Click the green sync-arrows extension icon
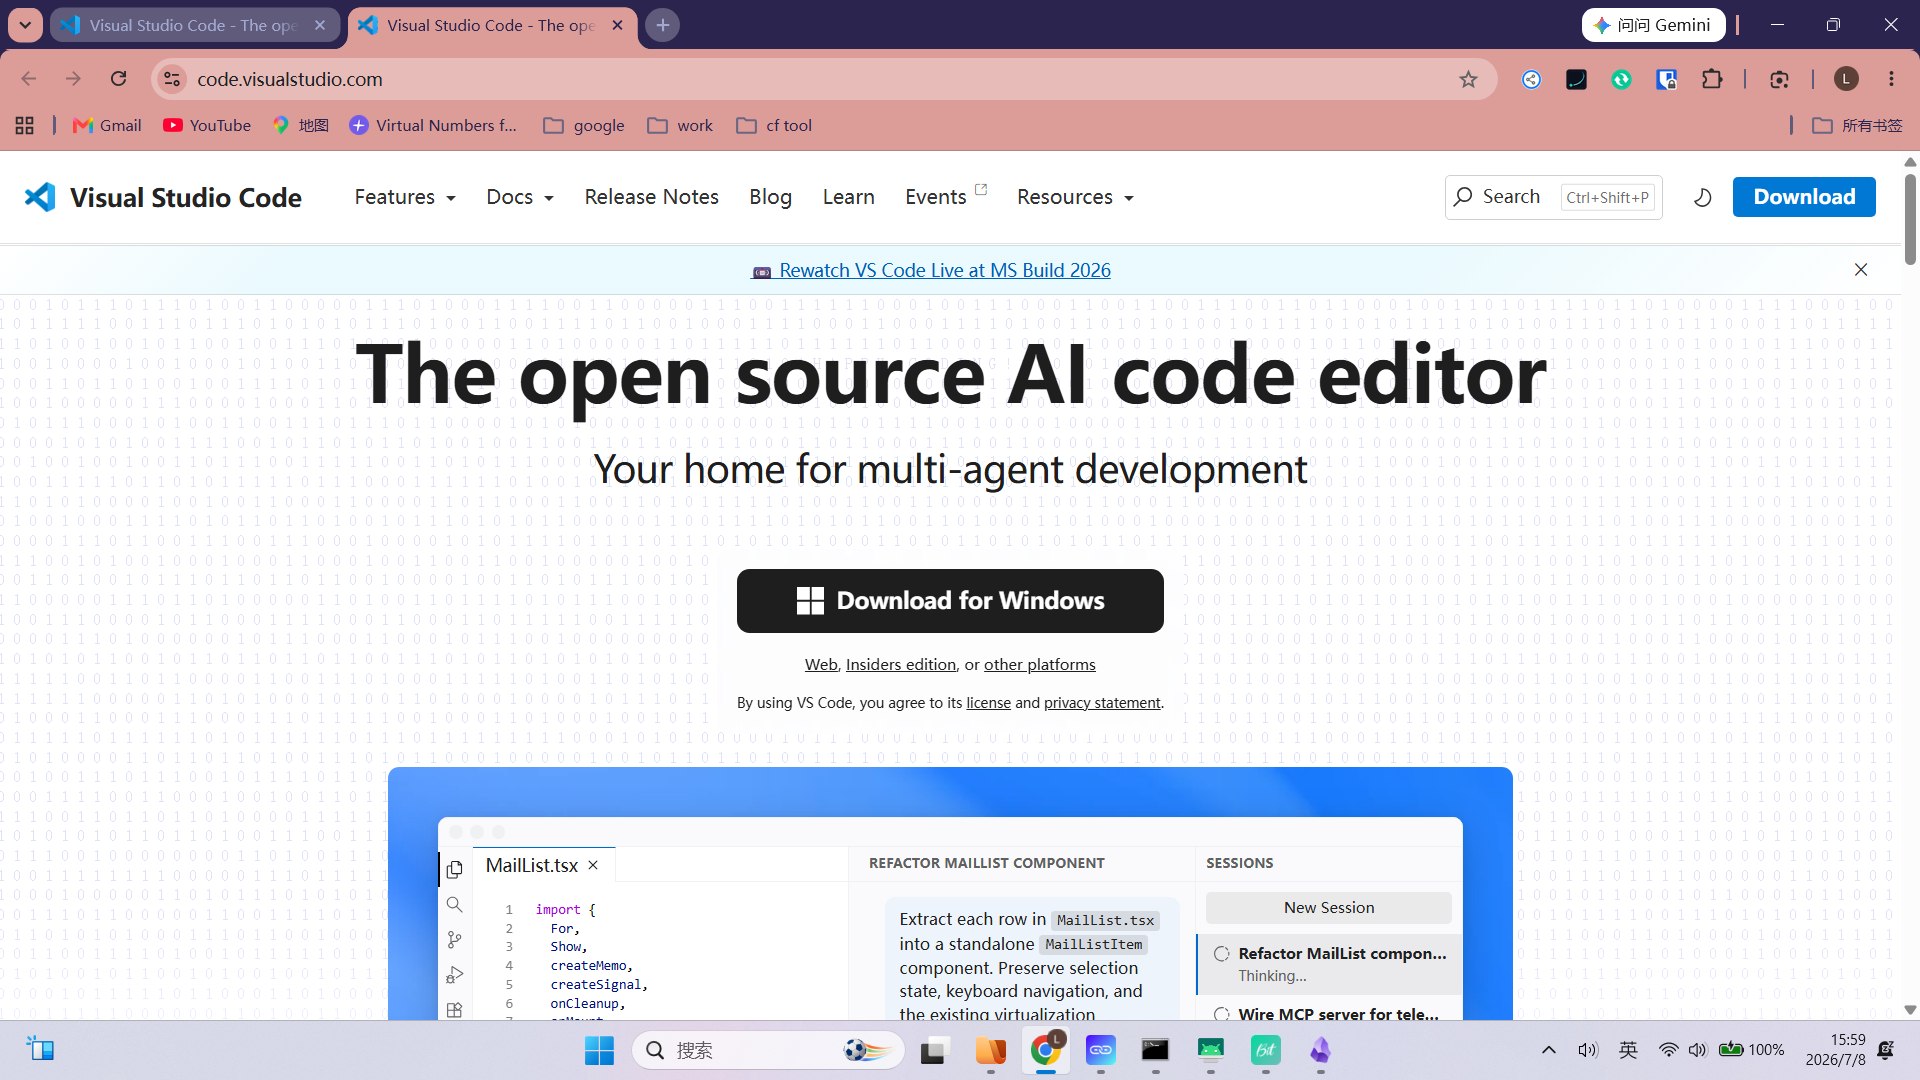 click(1621, 79)
